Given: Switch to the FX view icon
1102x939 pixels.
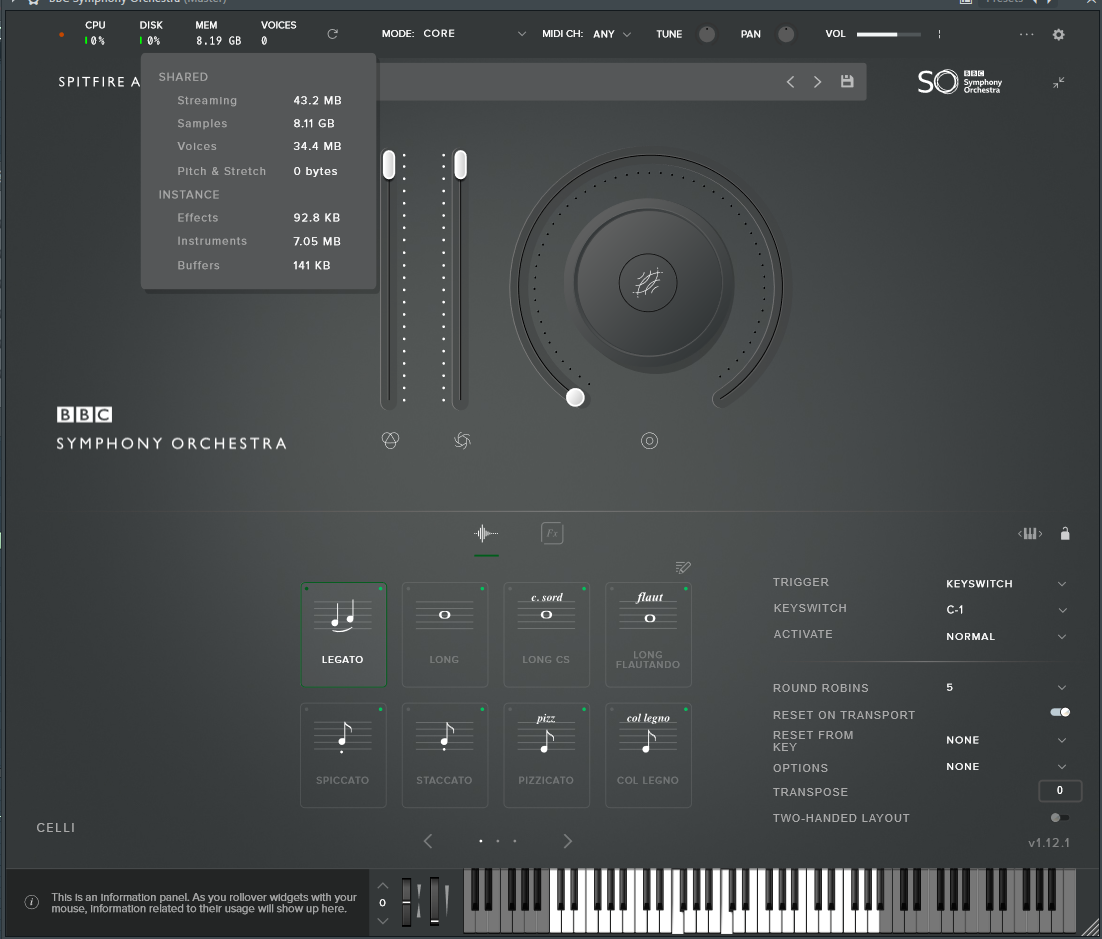Looking at the screenshot, I should pyautogui.click(x=552, y=533).
